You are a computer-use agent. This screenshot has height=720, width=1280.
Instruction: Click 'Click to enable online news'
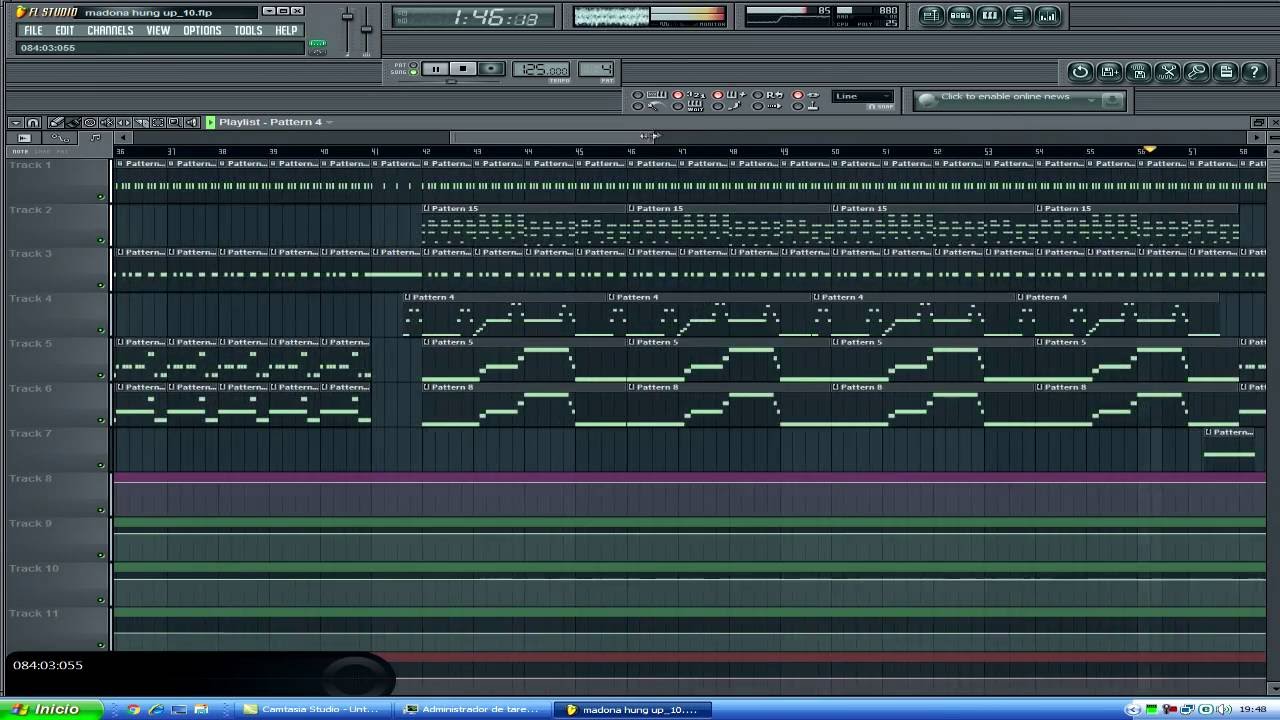[1005, 97]
